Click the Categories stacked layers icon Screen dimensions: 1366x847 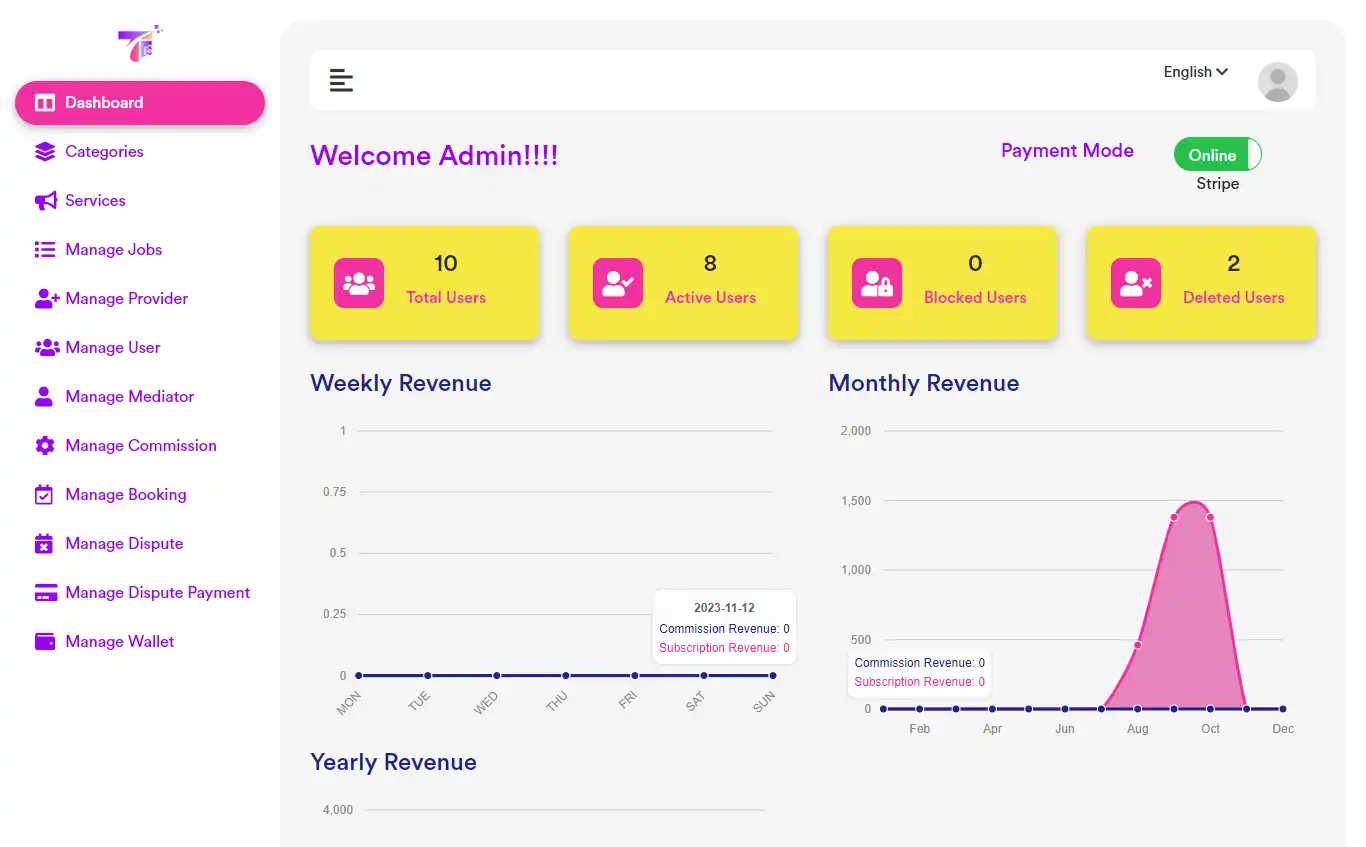coord(45,151)
